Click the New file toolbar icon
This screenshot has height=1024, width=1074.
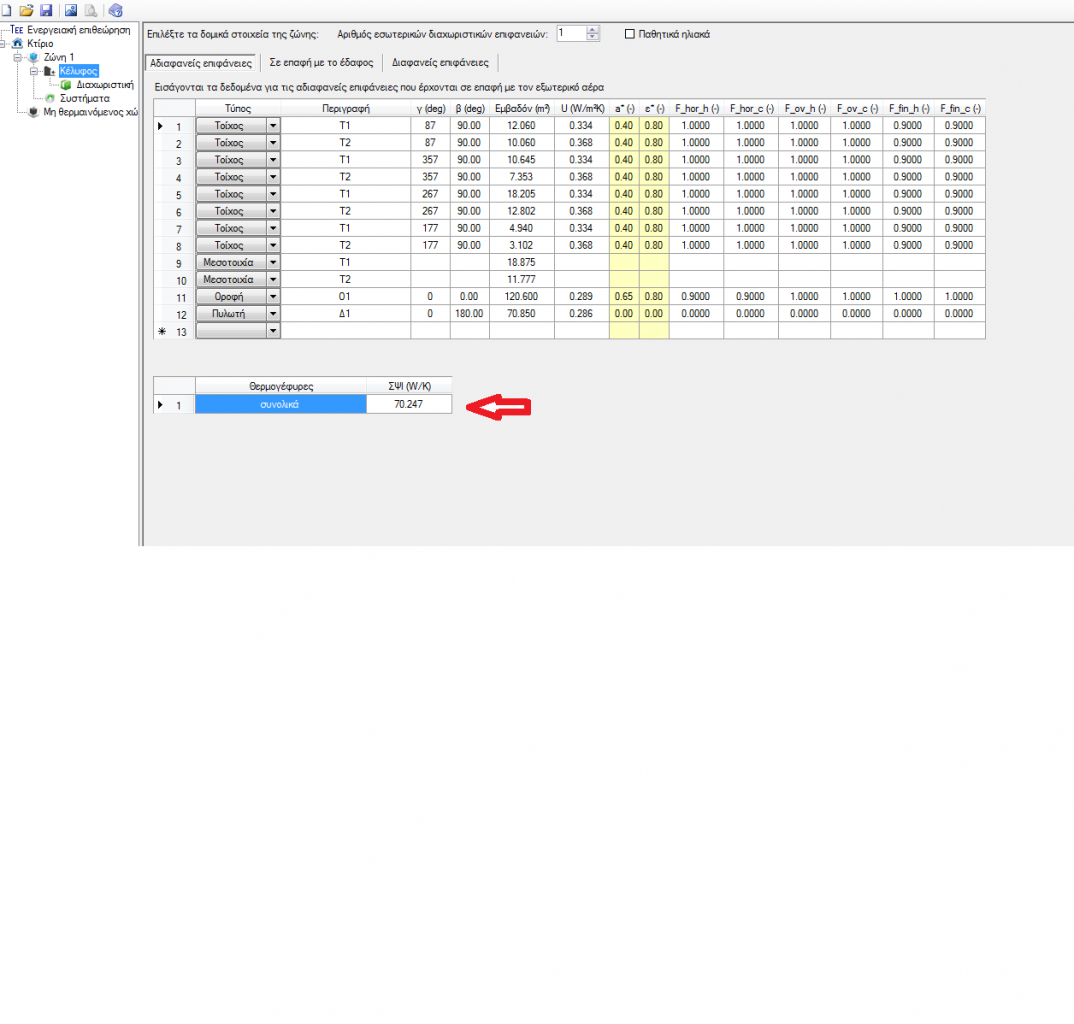click(8, 10)
